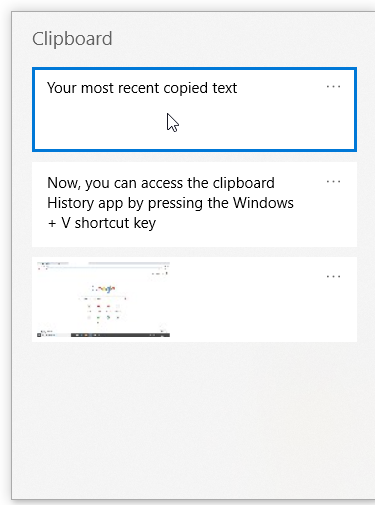Open the three-dot menu on the Windows + V entry
The height and width of the screenshot is (505, 375).
(333, 182)
